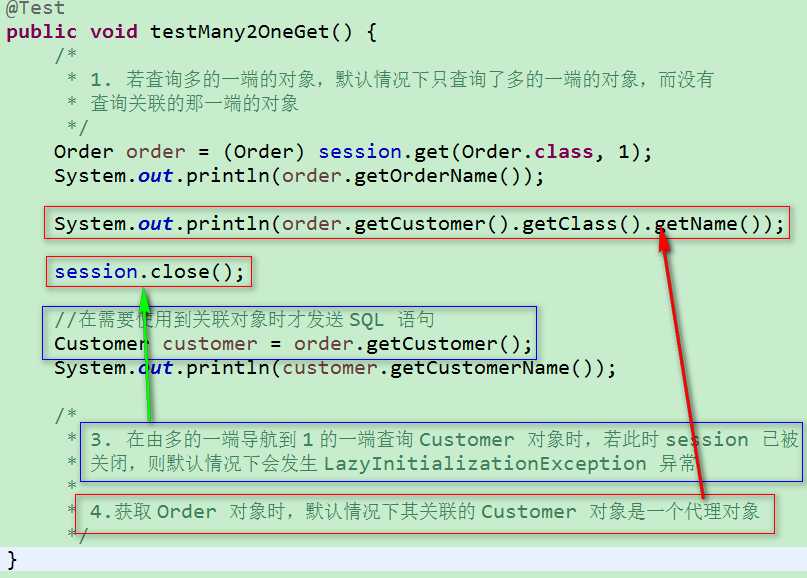Viewport: 807px width, 578px height.
Task: Click comment line '查询关联的那一端的对象'
Action: click(x=194, y=103)
